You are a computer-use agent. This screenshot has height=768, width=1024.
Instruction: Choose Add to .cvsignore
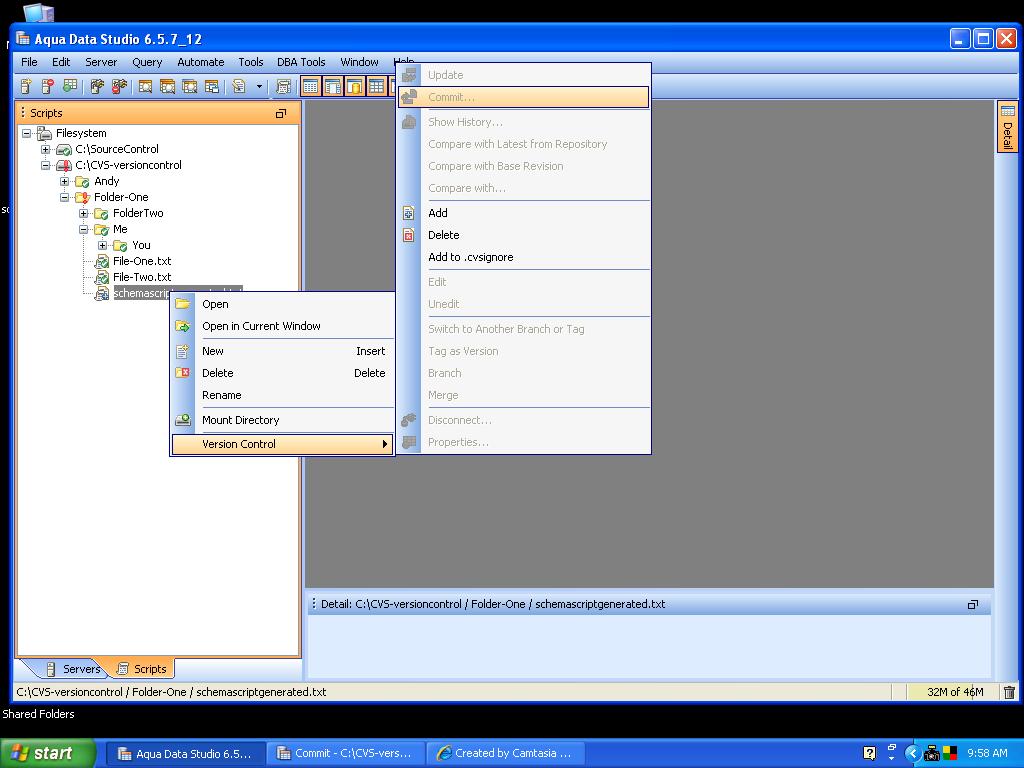click(523, 257)
